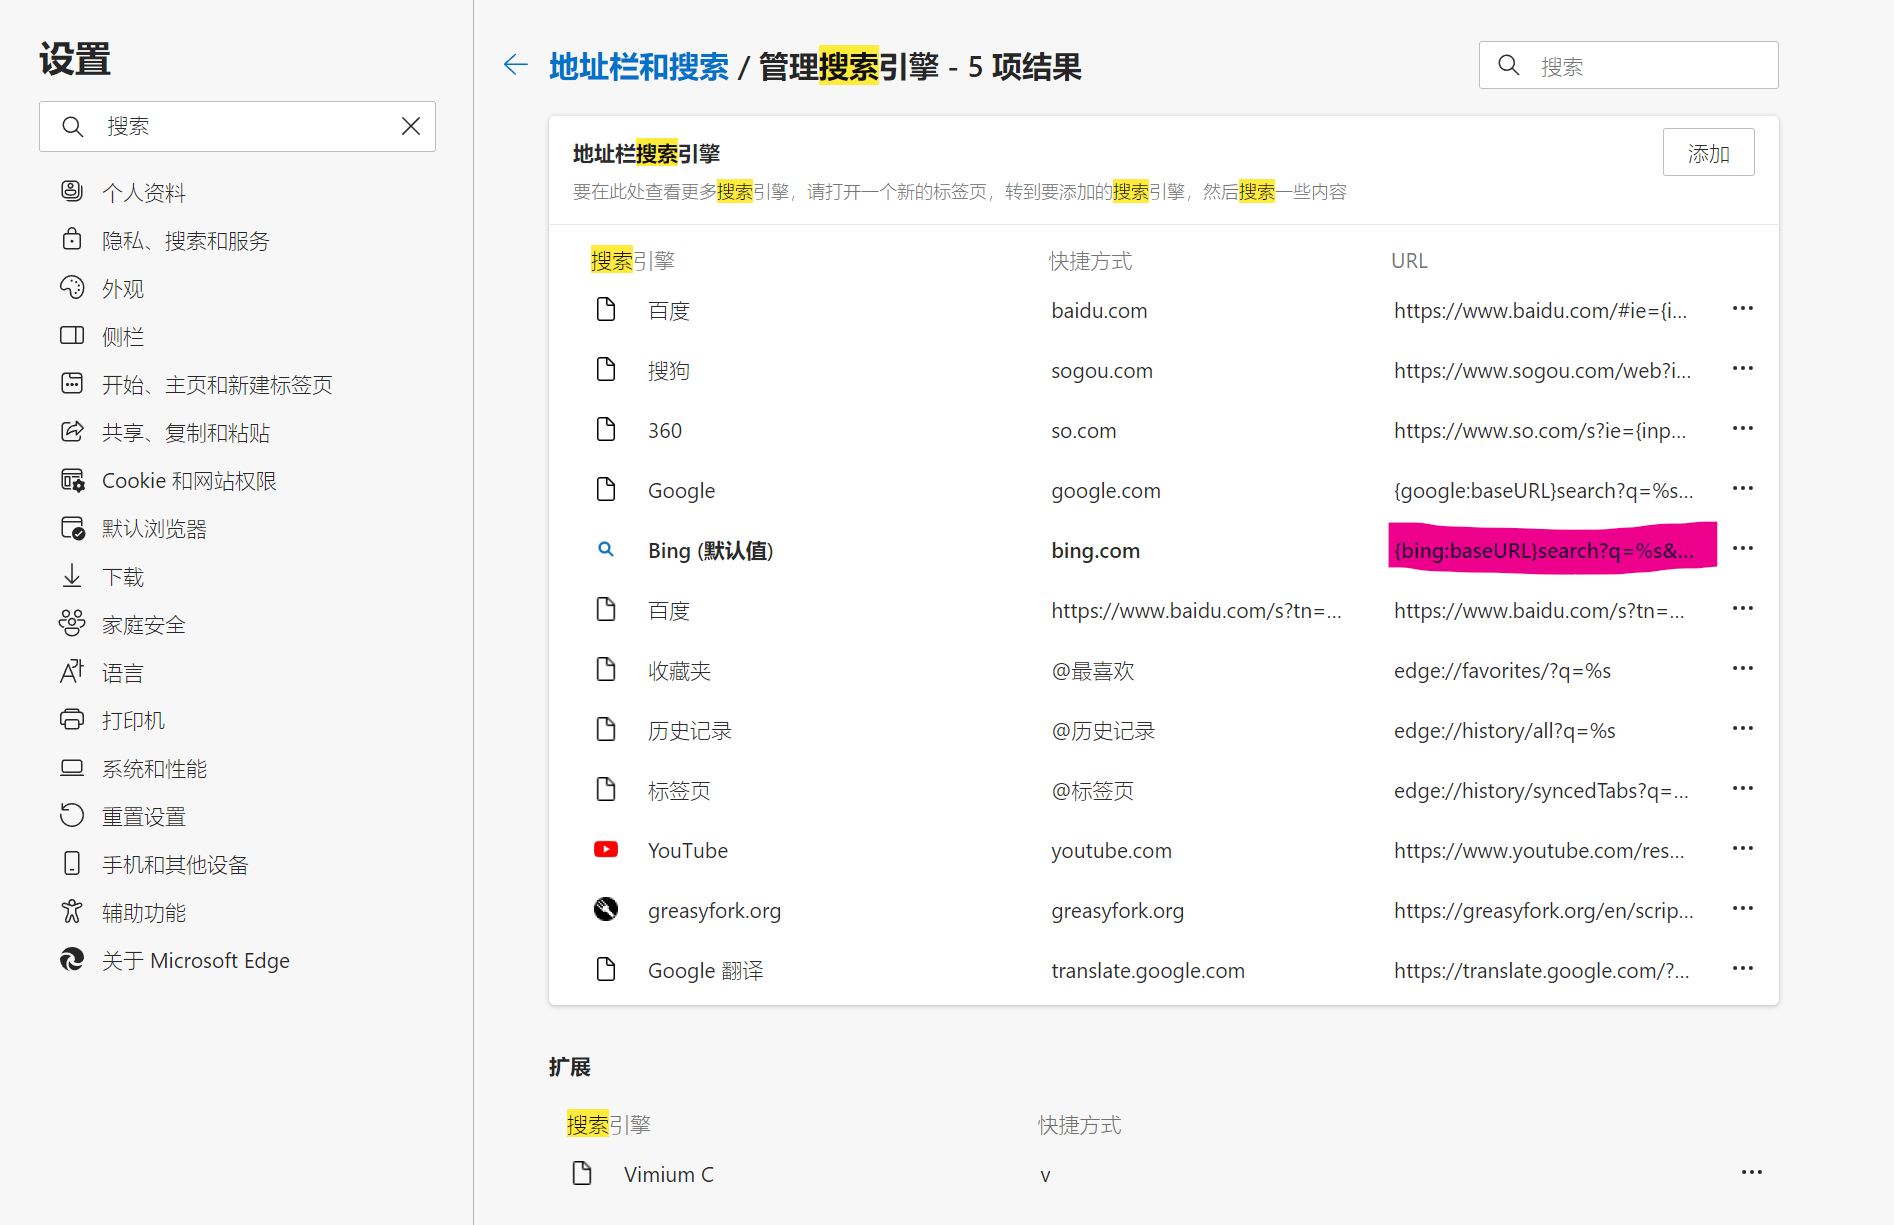The height and width of the screenshot is (1225, 1894).
Task: Open more actions for 百度 baidu.com row
Action: click(x=1742, y=309)
